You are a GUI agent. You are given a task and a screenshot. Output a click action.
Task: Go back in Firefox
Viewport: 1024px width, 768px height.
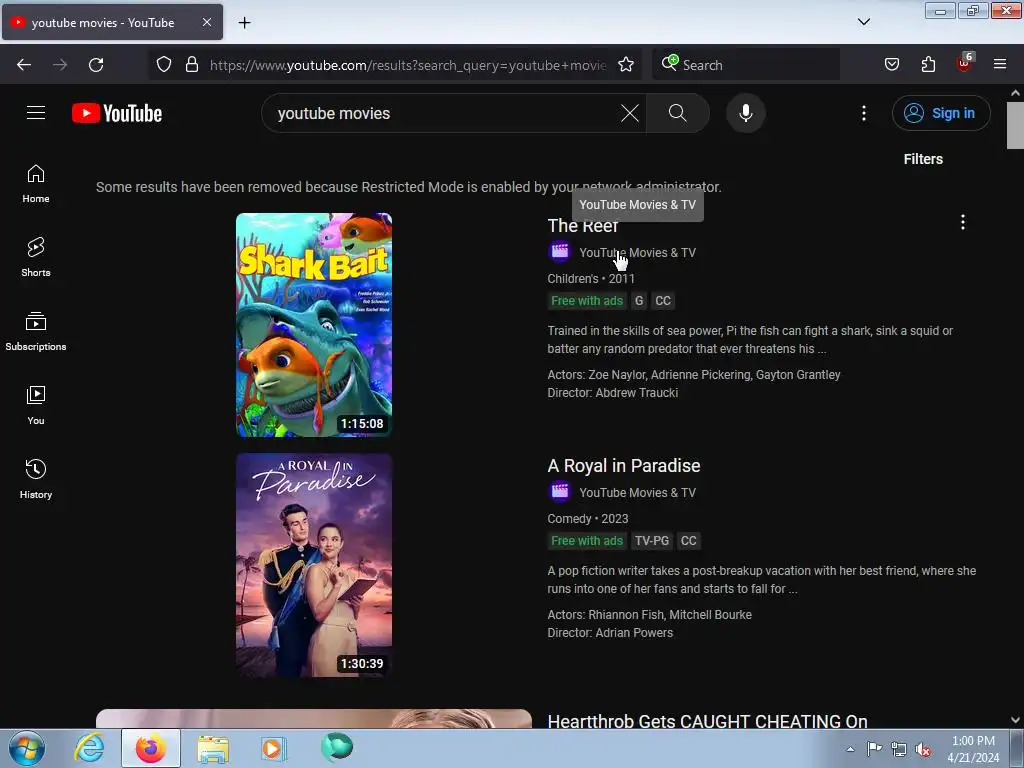(24, 65)
